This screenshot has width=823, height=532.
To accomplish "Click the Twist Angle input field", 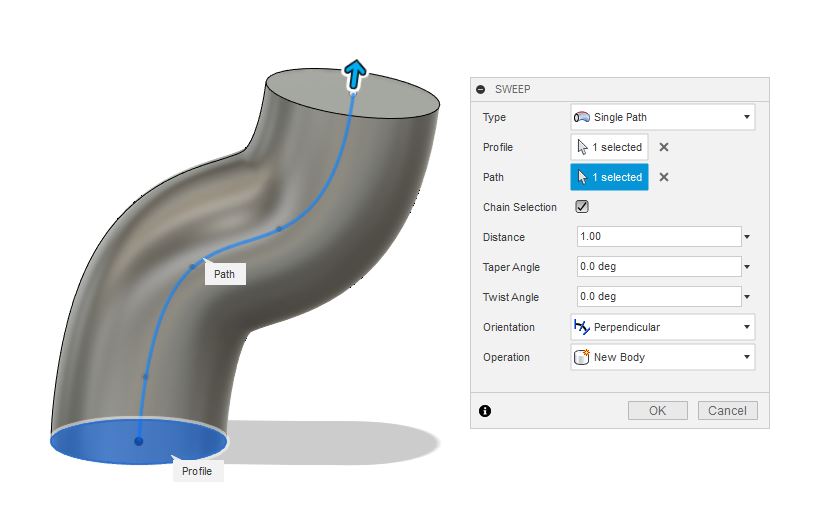I will tap(659, 296).
